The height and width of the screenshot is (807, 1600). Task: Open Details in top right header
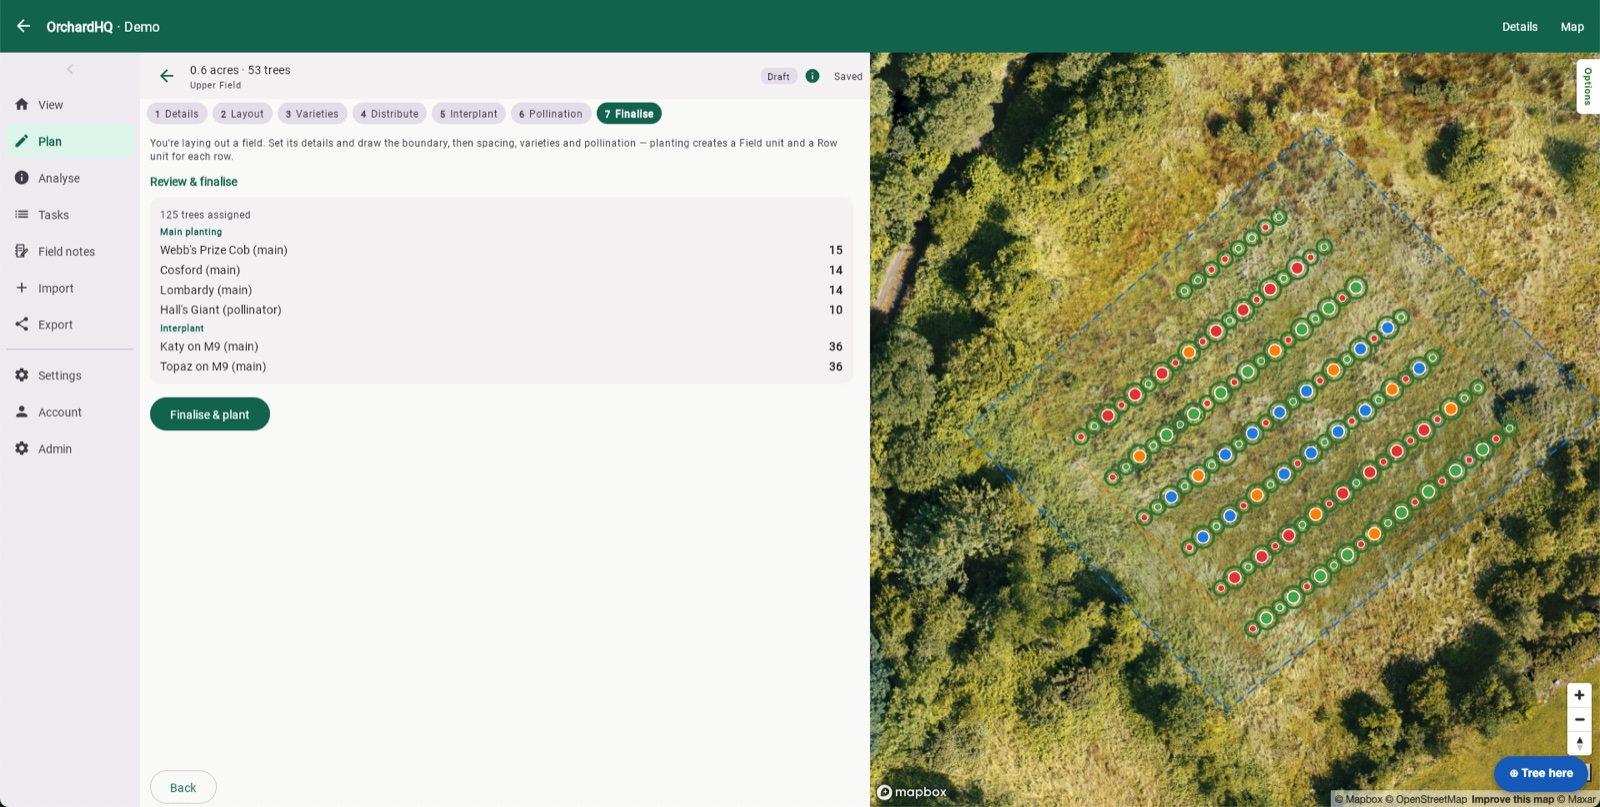pyautogui.click(x=1519, y=27)
